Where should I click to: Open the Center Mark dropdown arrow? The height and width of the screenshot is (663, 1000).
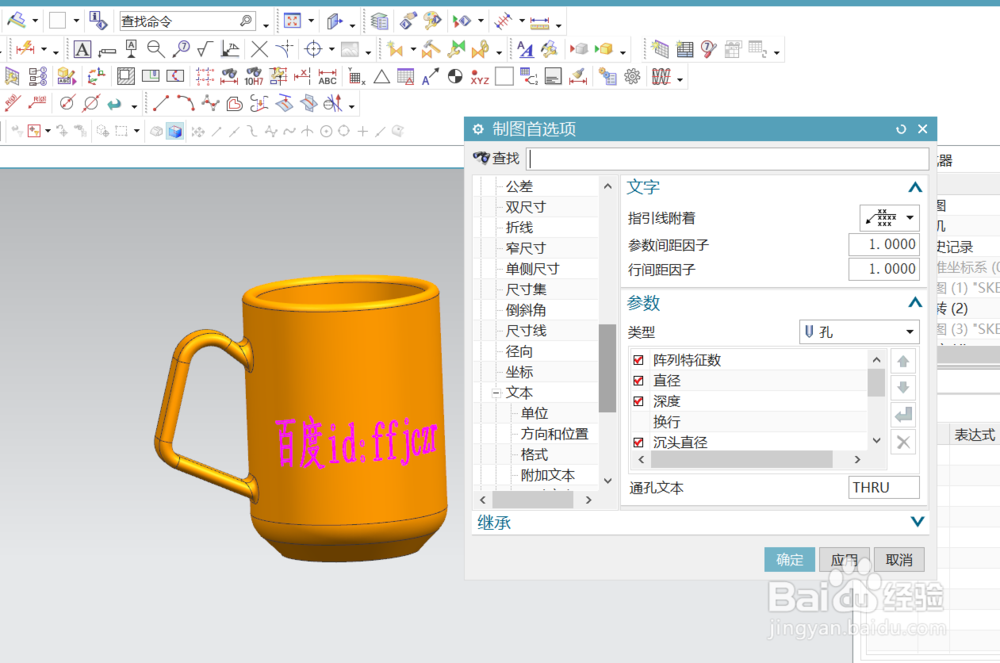(x=332, y=49)
